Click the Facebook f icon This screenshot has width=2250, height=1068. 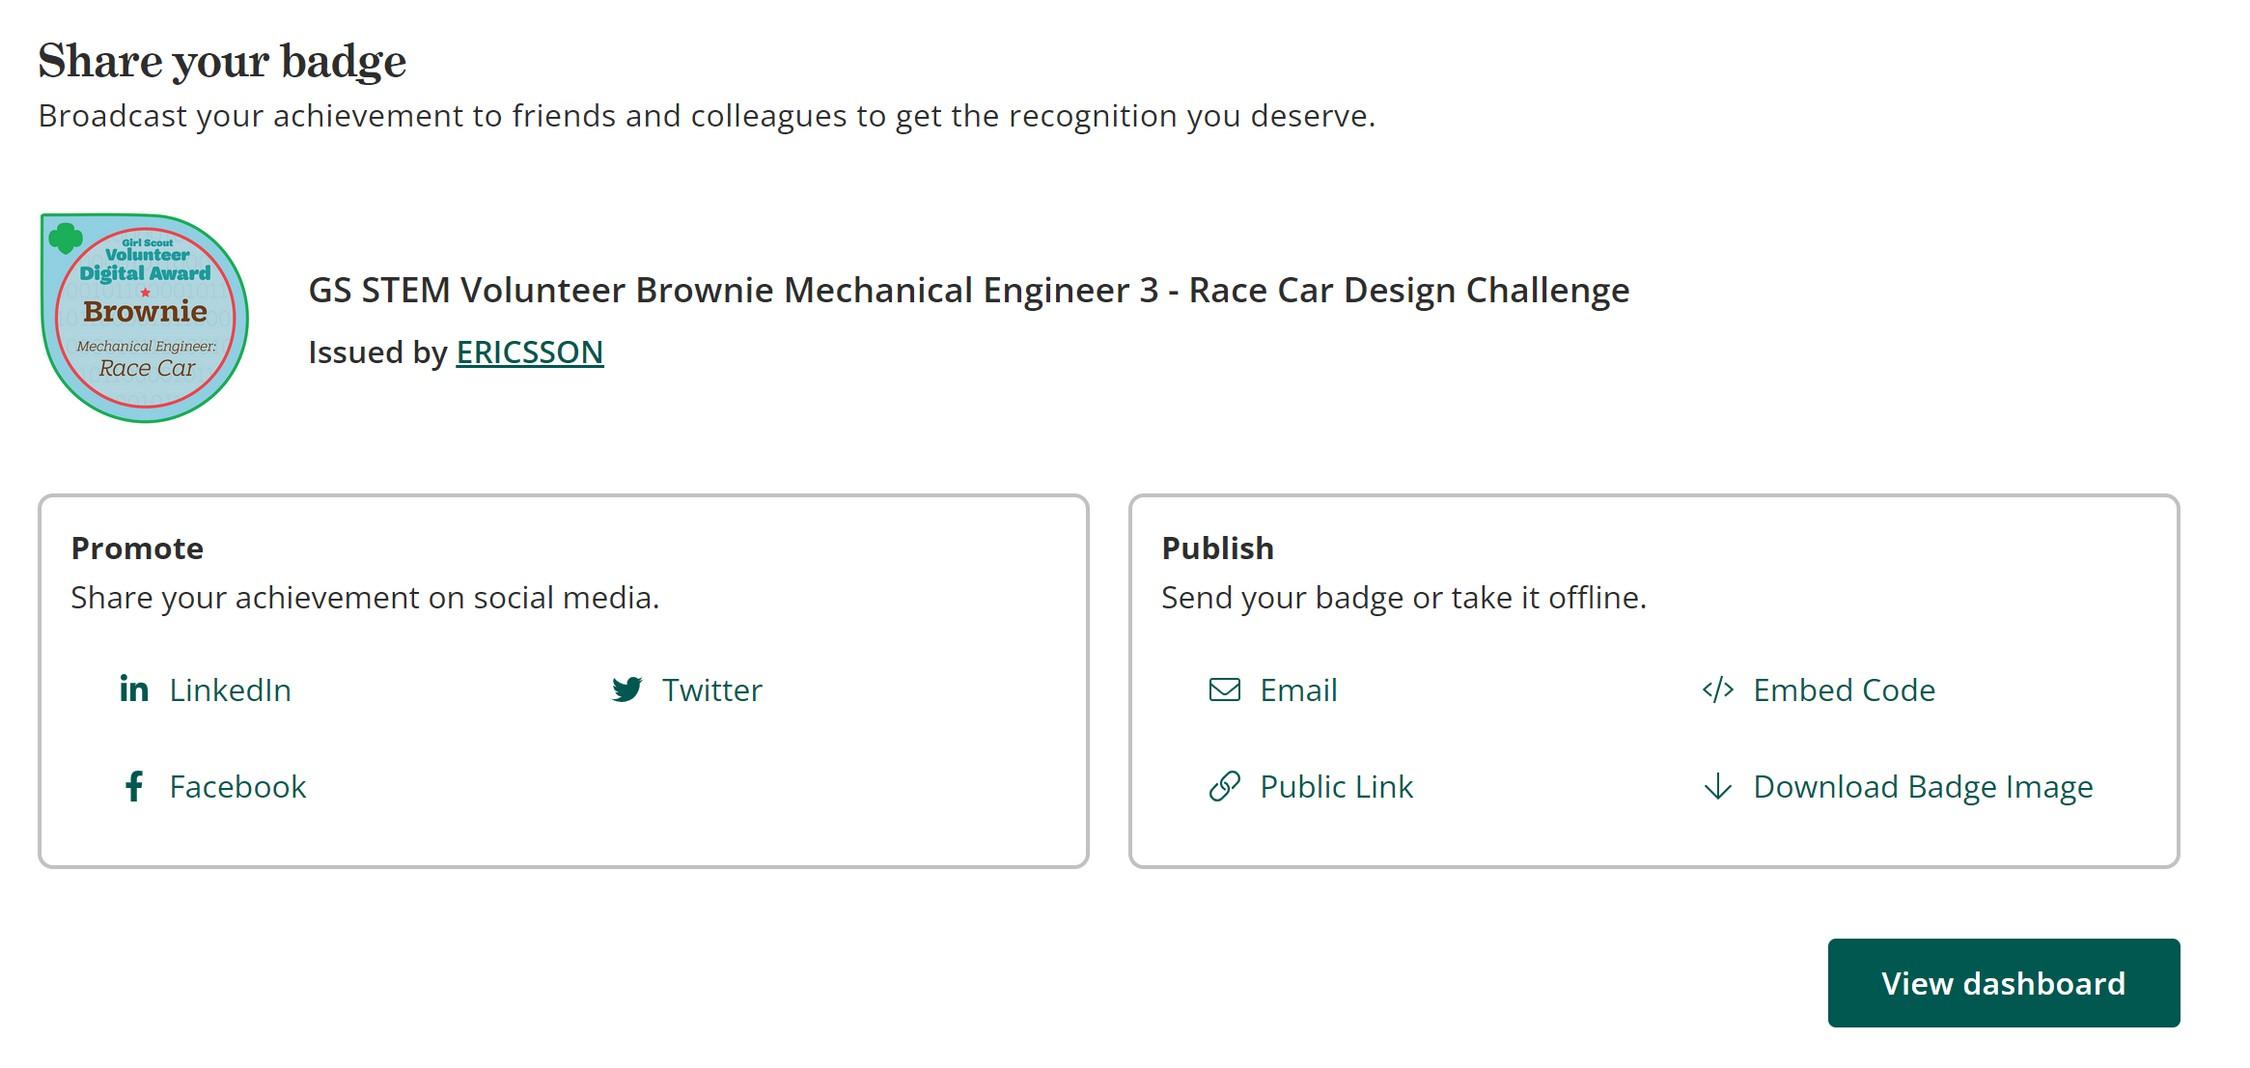[x=134, y=786]
